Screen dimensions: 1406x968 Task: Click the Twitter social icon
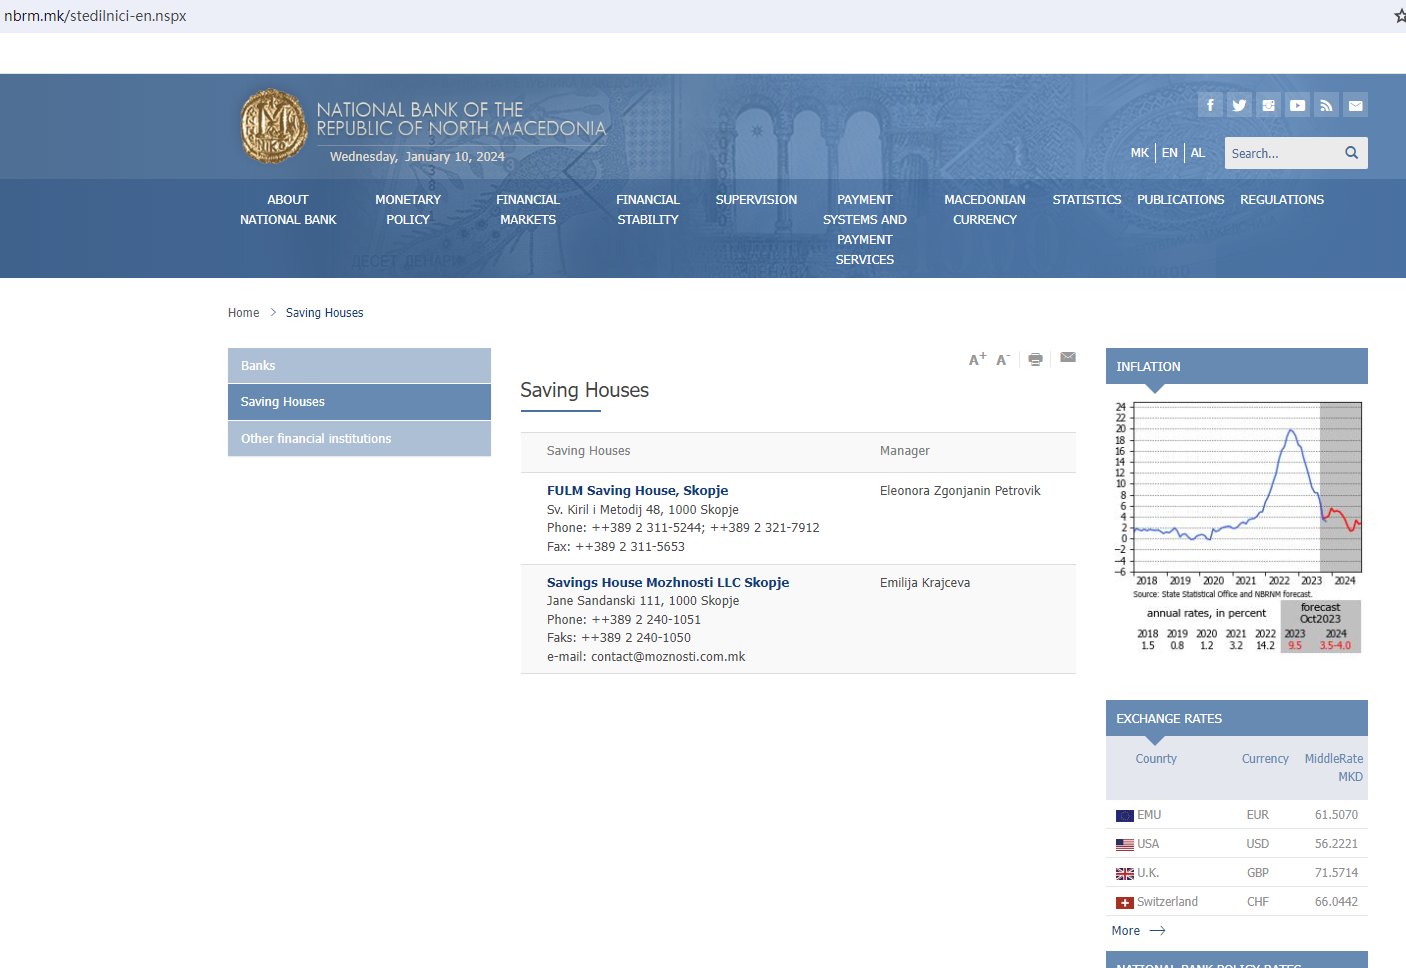[1239, 105]
